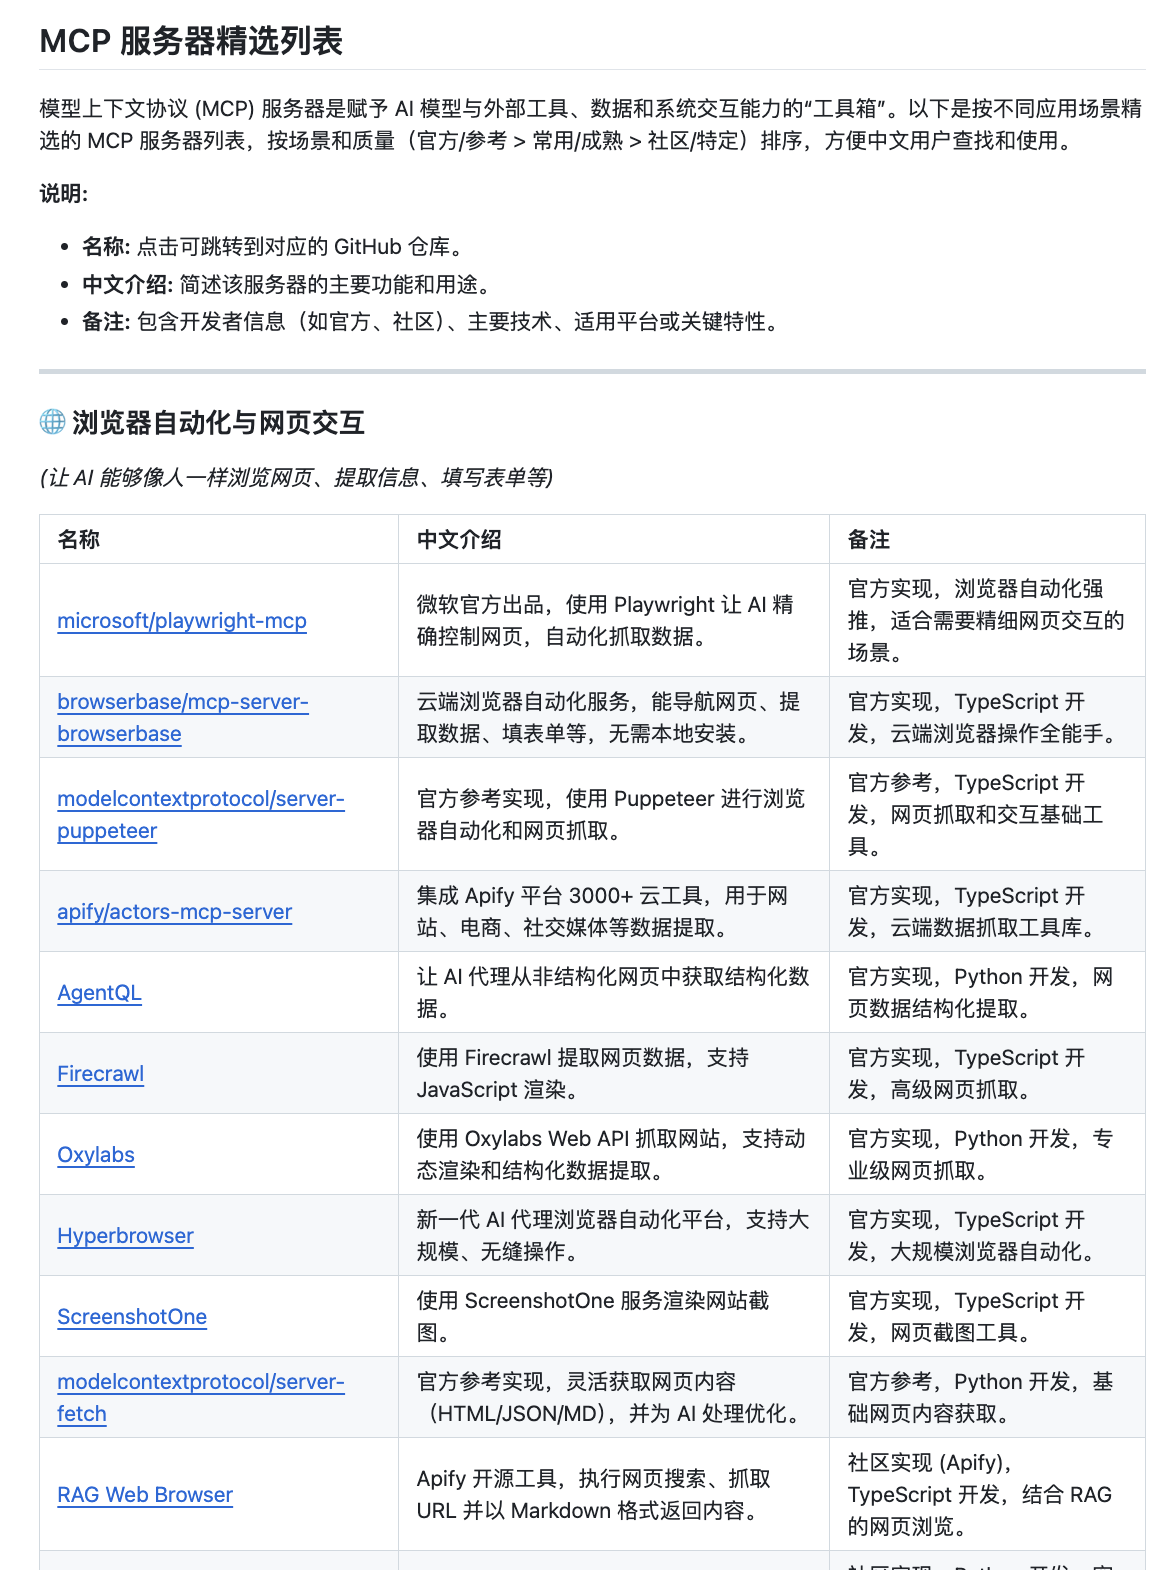Click the description Apify 开源工具，执行网页搜索
Viewport: 1176px width, 1570px height.
[x=594, y=1495]
